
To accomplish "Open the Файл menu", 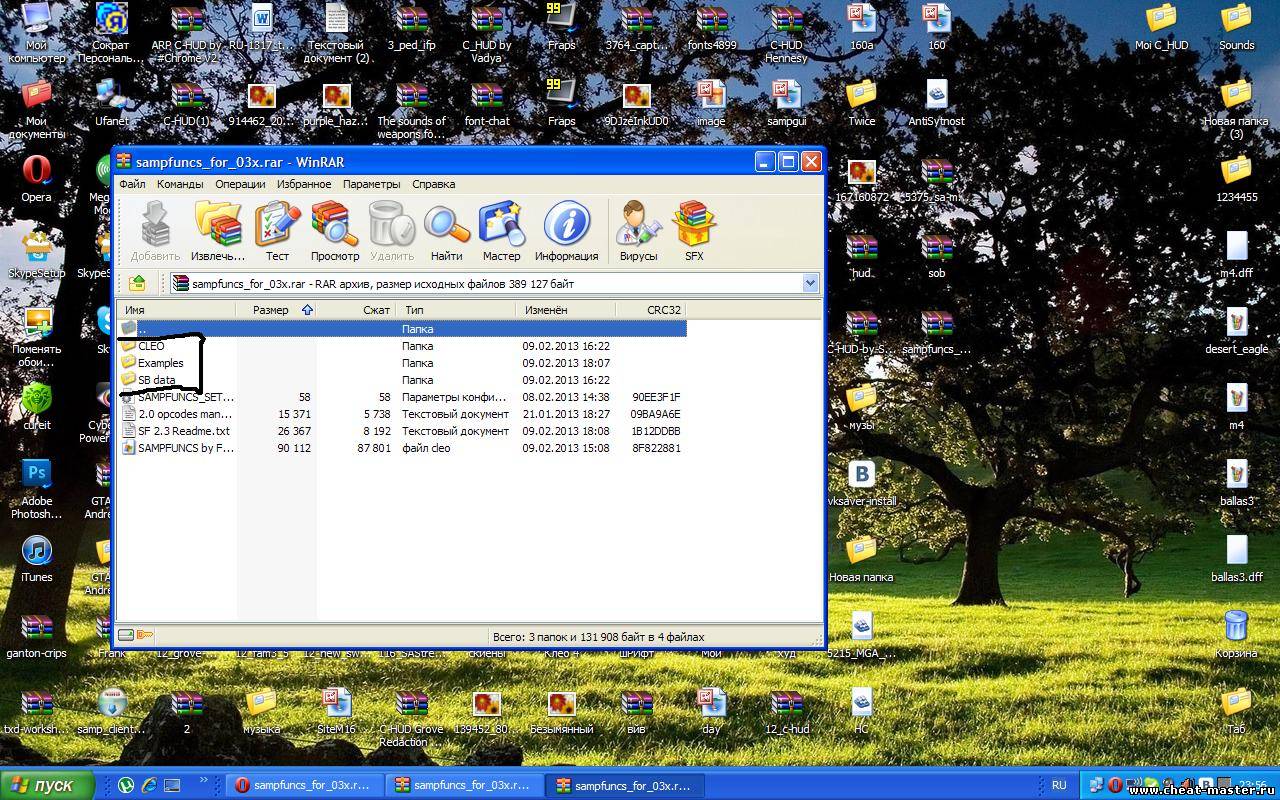I will [x=132, y=184].
